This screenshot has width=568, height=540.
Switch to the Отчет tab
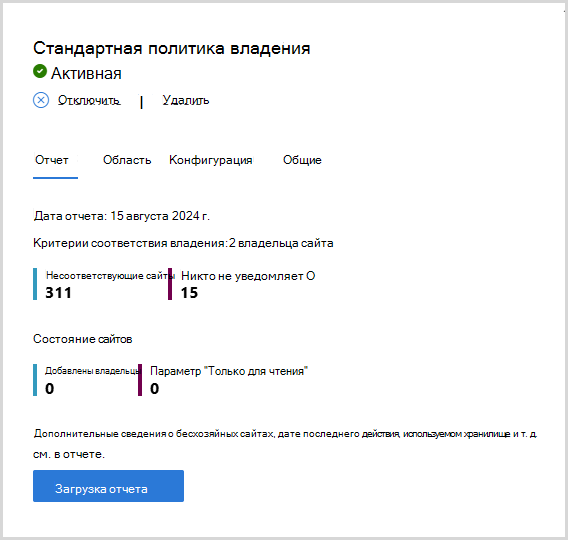click(x=52, y=160)
